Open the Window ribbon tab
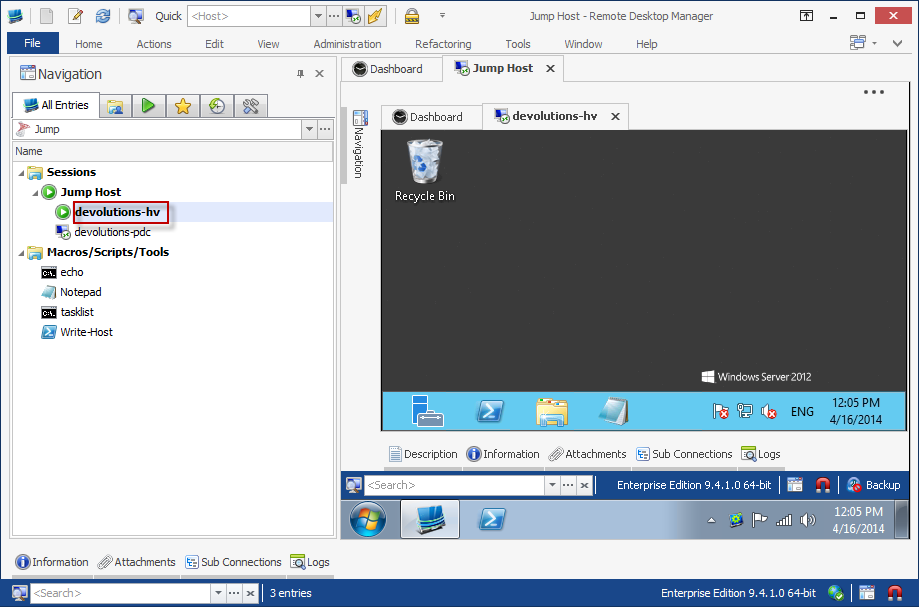The width and height of the screenshot is (919, 607). (x=583, y=44)
